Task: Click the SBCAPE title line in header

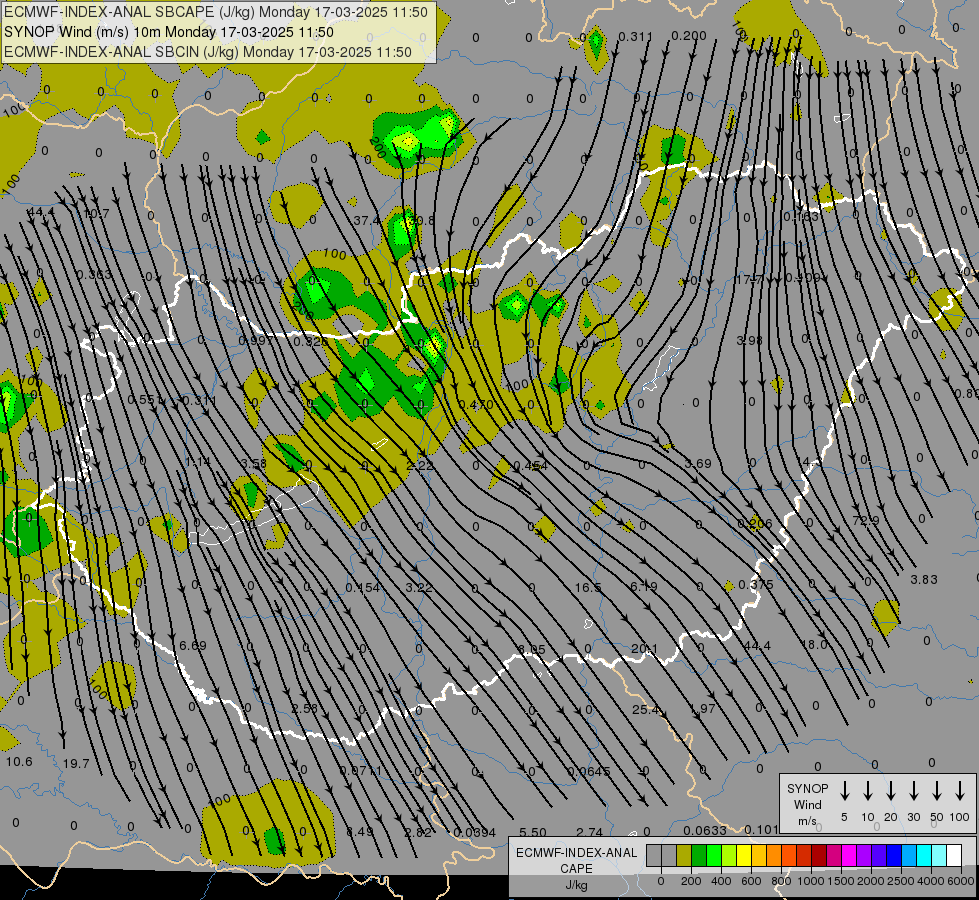Action: [x=216, y=12]
